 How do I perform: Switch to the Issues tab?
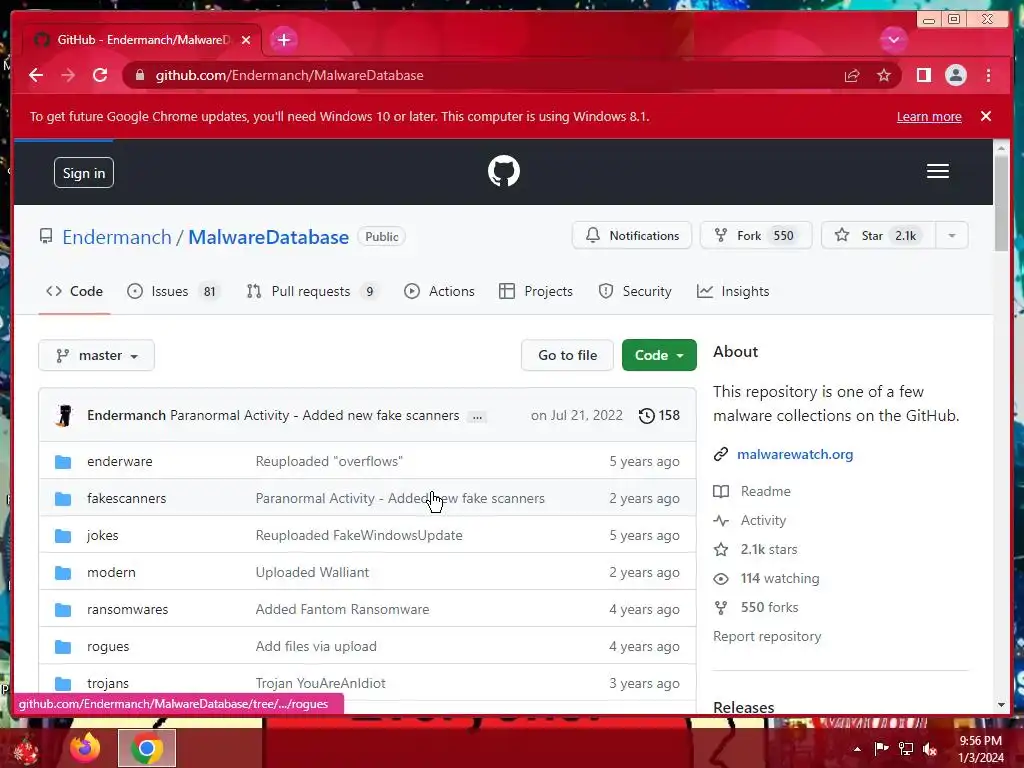[x=174, y=291]
